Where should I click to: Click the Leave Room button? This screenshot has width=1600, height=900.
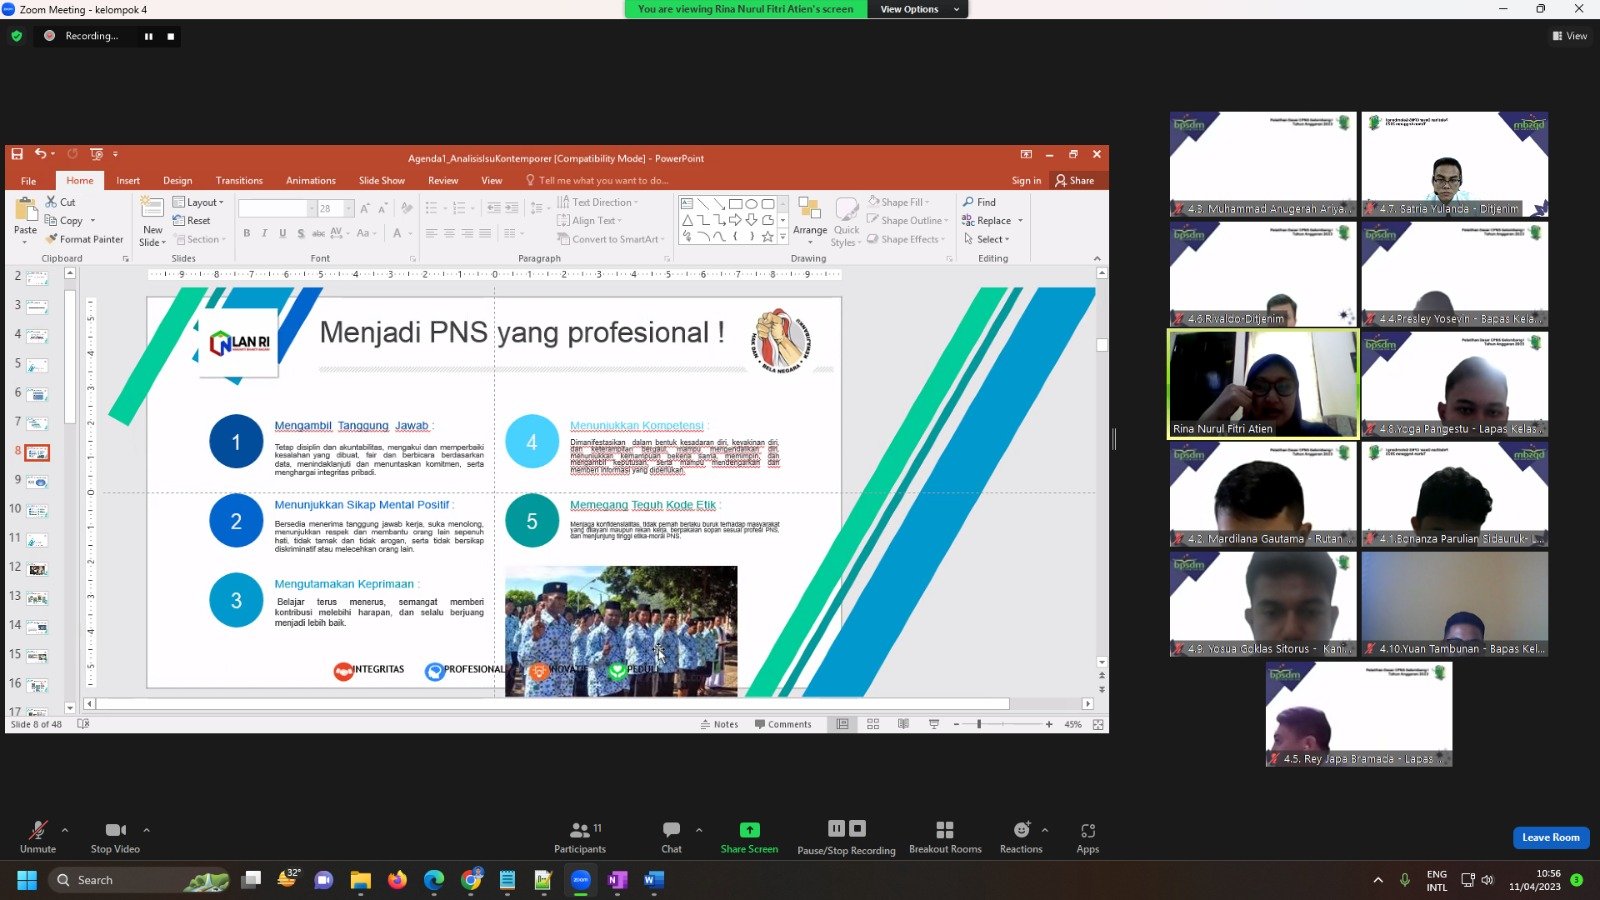click(x=1550, y=837)
